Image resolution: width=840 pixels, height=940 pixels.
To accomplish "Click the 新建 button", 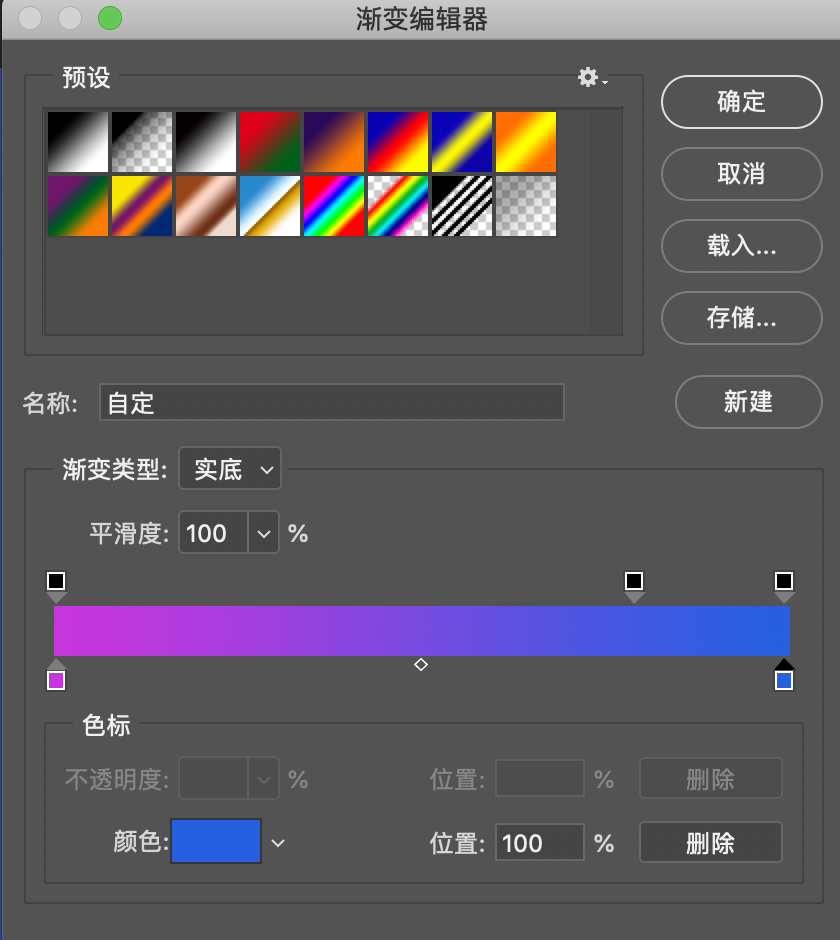I will tap(748, 402).
